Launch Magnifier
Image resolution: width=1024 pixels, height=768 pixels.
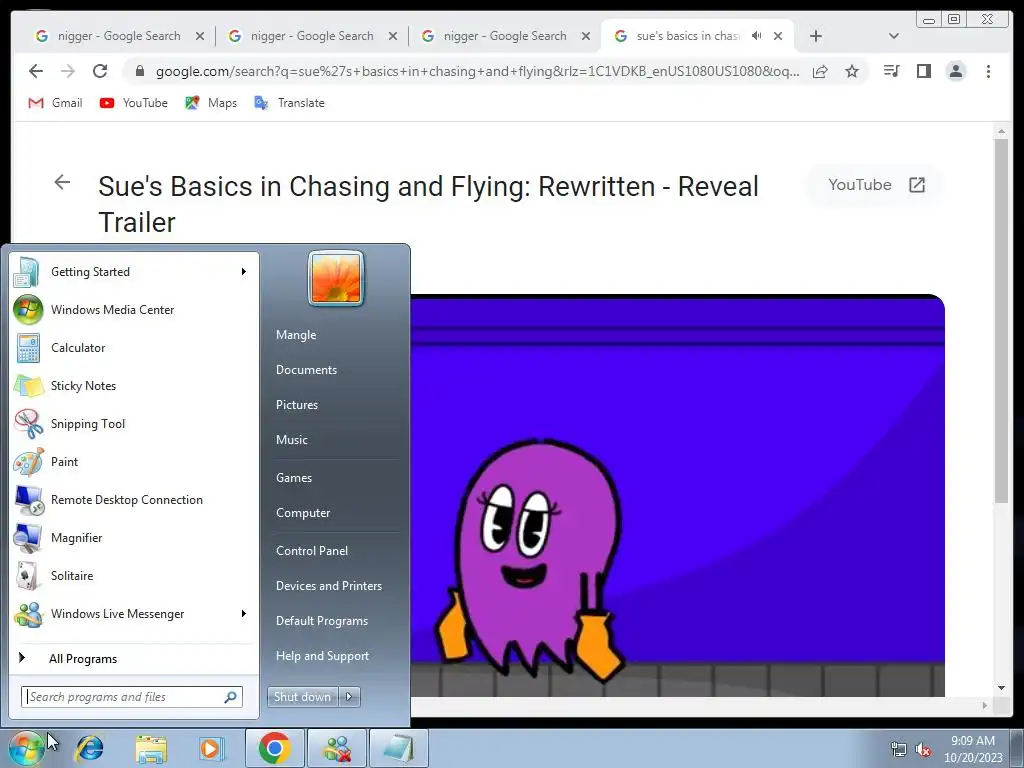[134, 537]
